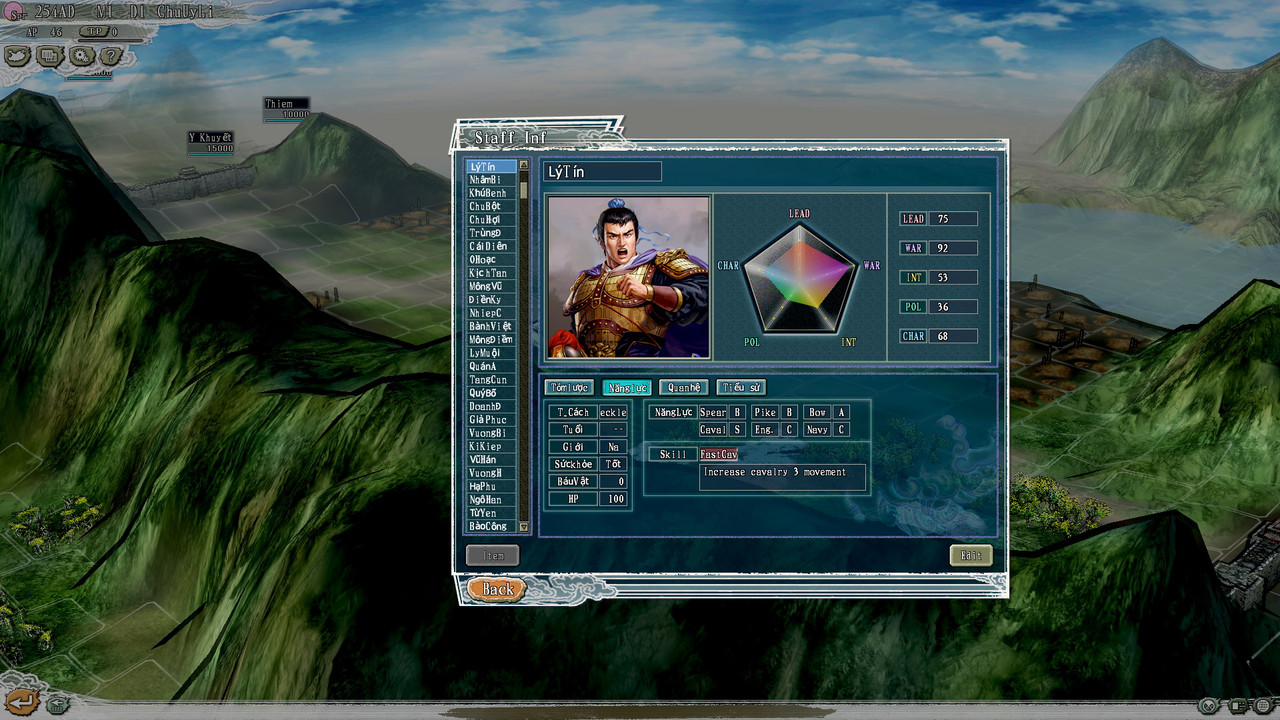Open the gear settings icon
The width and height of the screenshot is (1280, 720).
(x=80, y=56)
